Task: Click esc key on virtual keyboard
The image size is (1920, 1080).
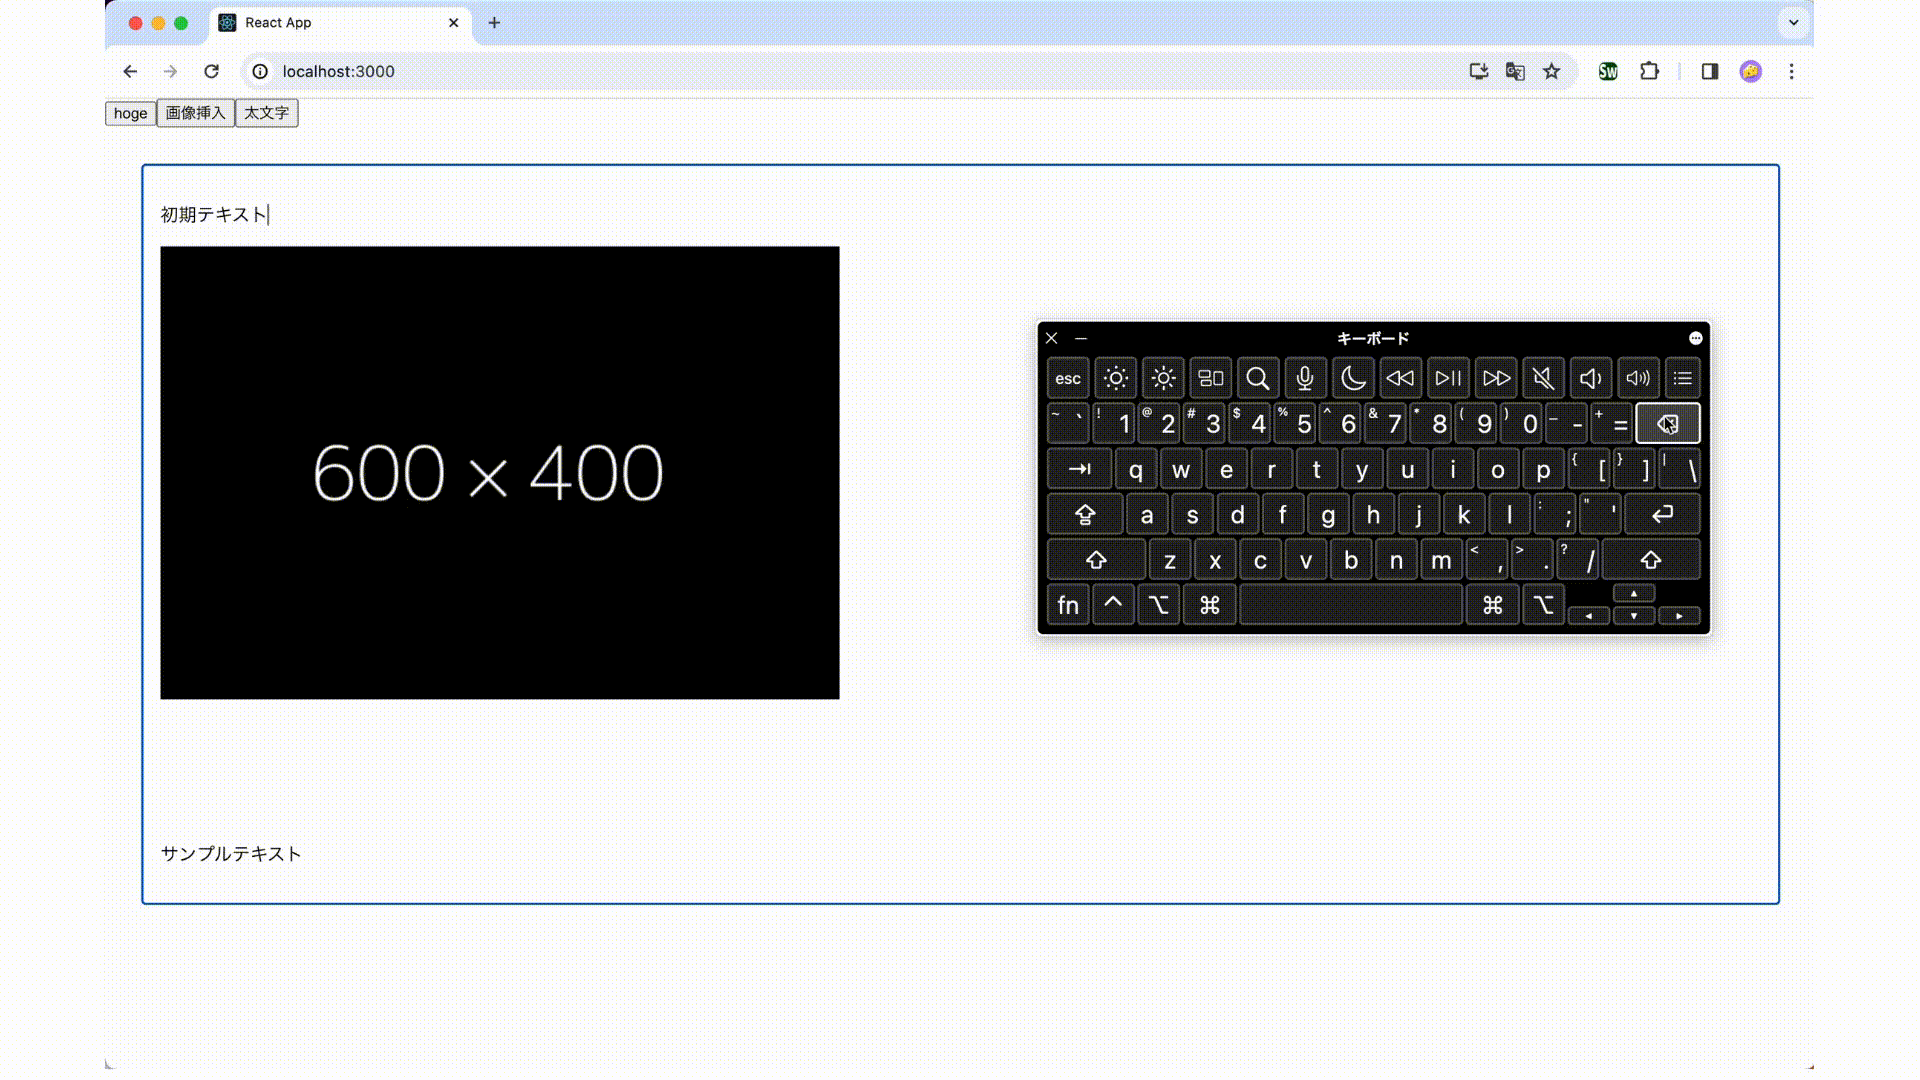Action: [x=1068, y=378]
